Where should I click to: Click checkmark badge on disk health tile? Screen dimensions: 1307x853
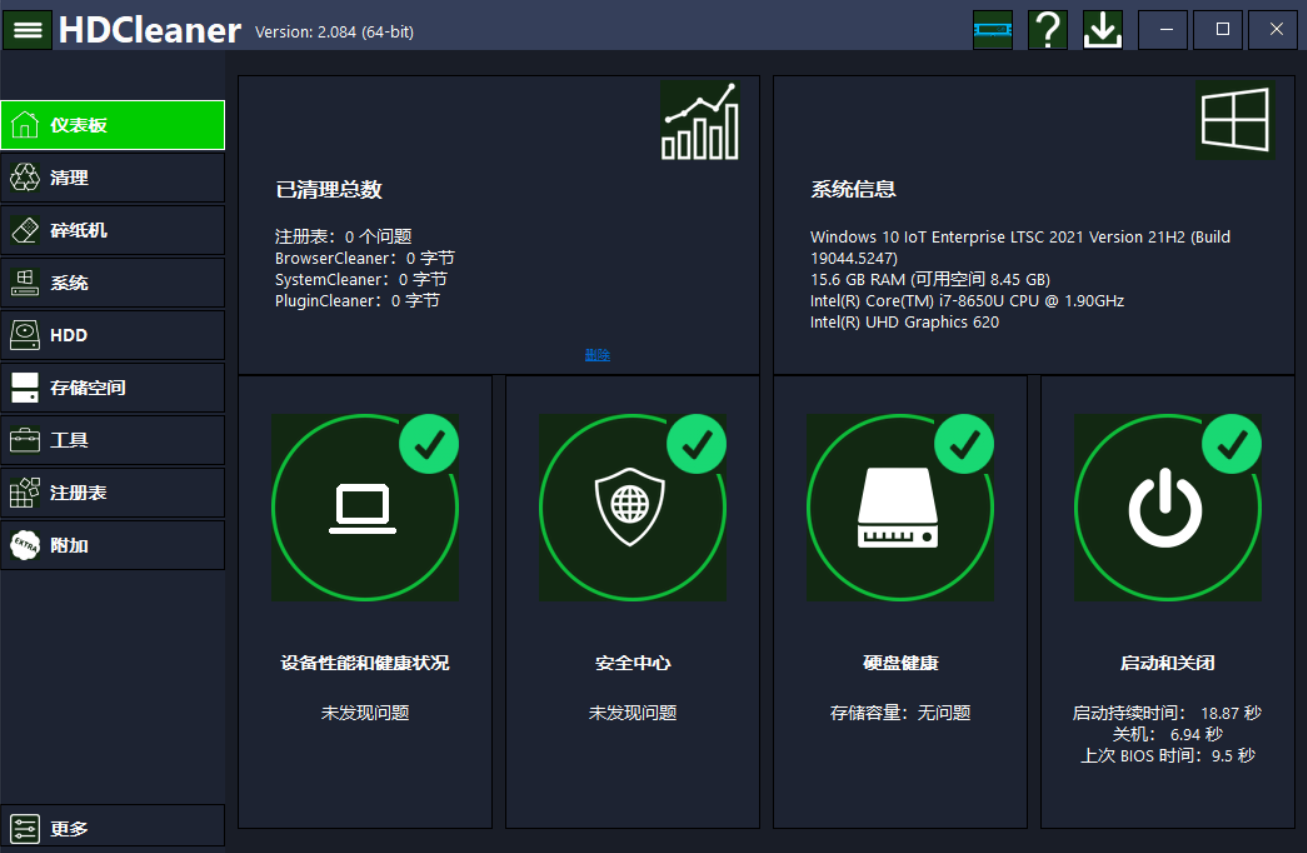click(964, 444)
